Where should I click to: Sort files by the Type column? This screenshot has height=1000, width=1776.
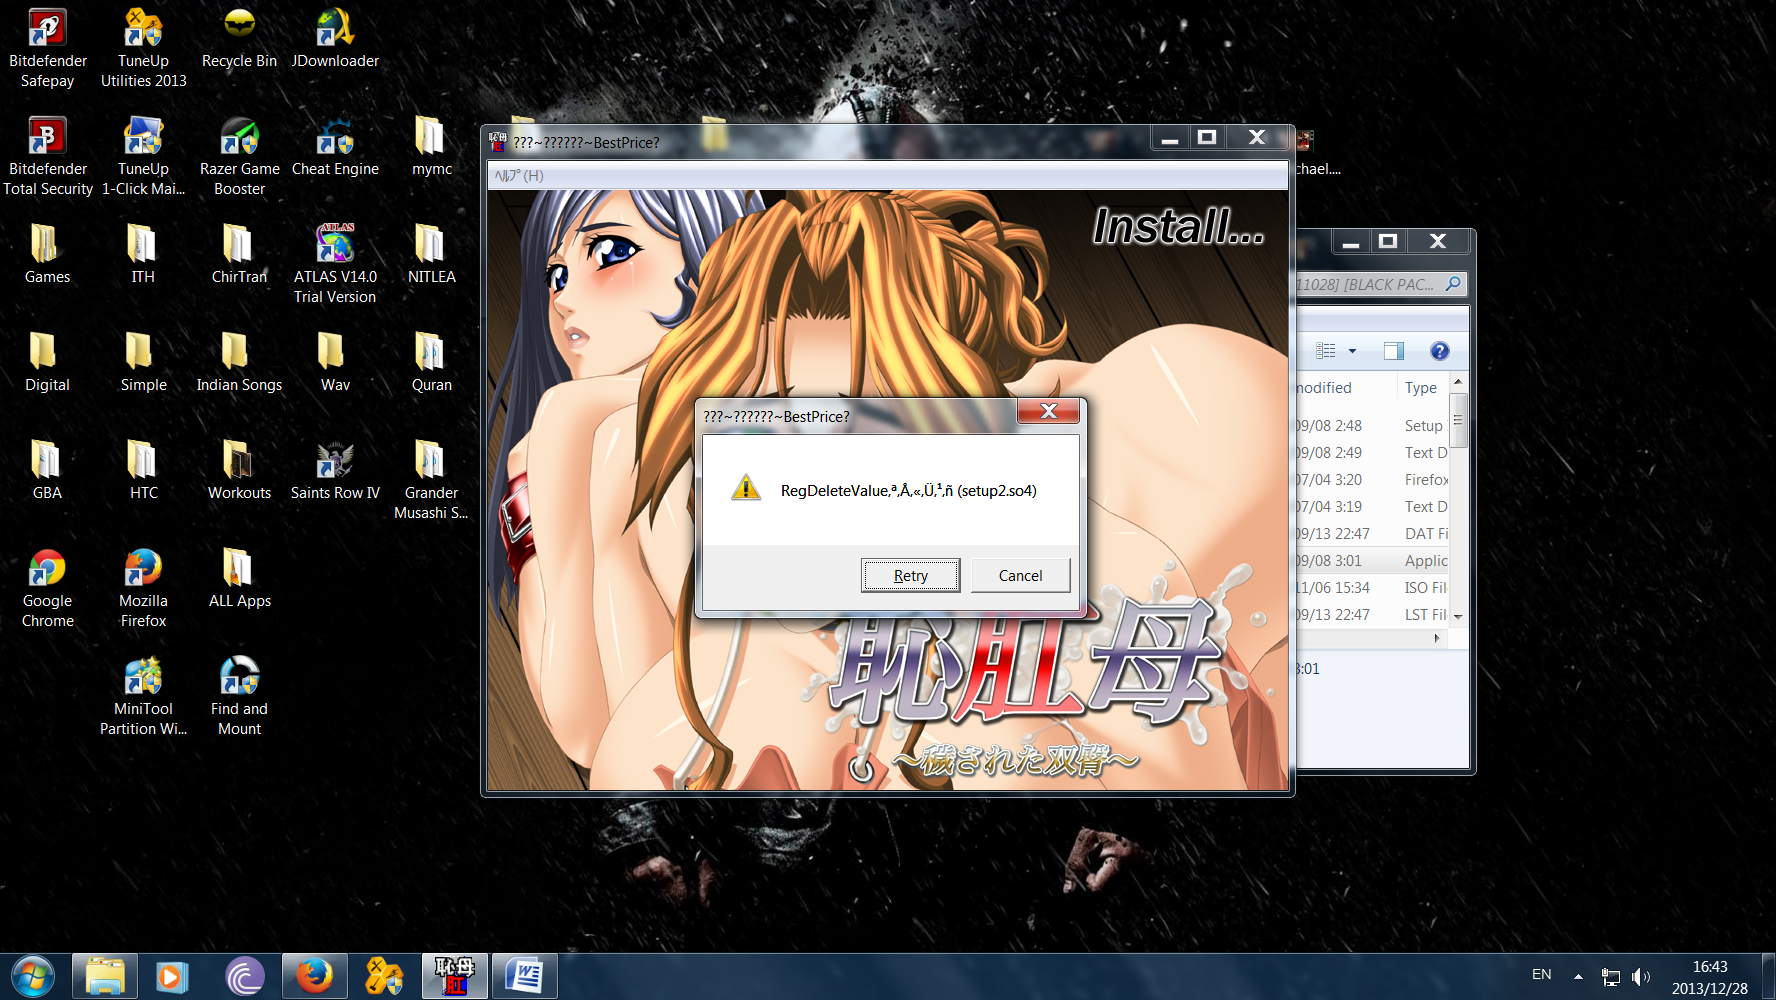(x=1420, y=388)
